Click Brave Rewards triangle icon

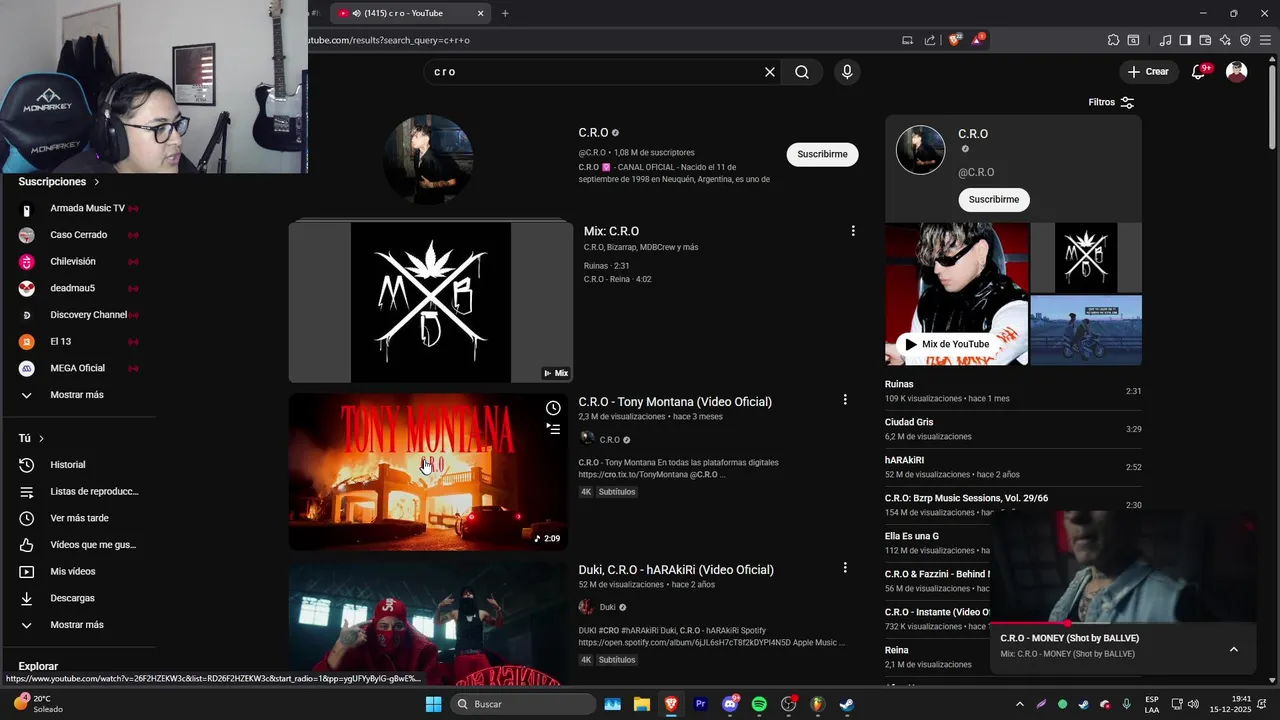pos(977,40)
